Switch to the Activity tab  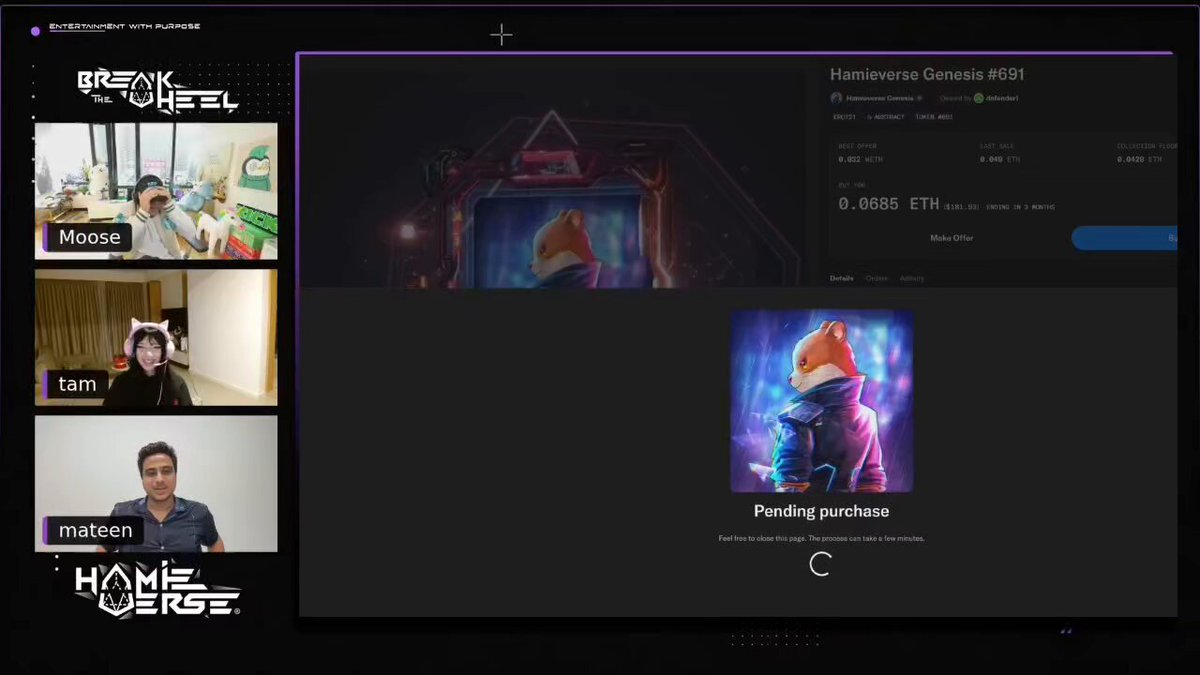pyautogui.click(x=912, y=278)
